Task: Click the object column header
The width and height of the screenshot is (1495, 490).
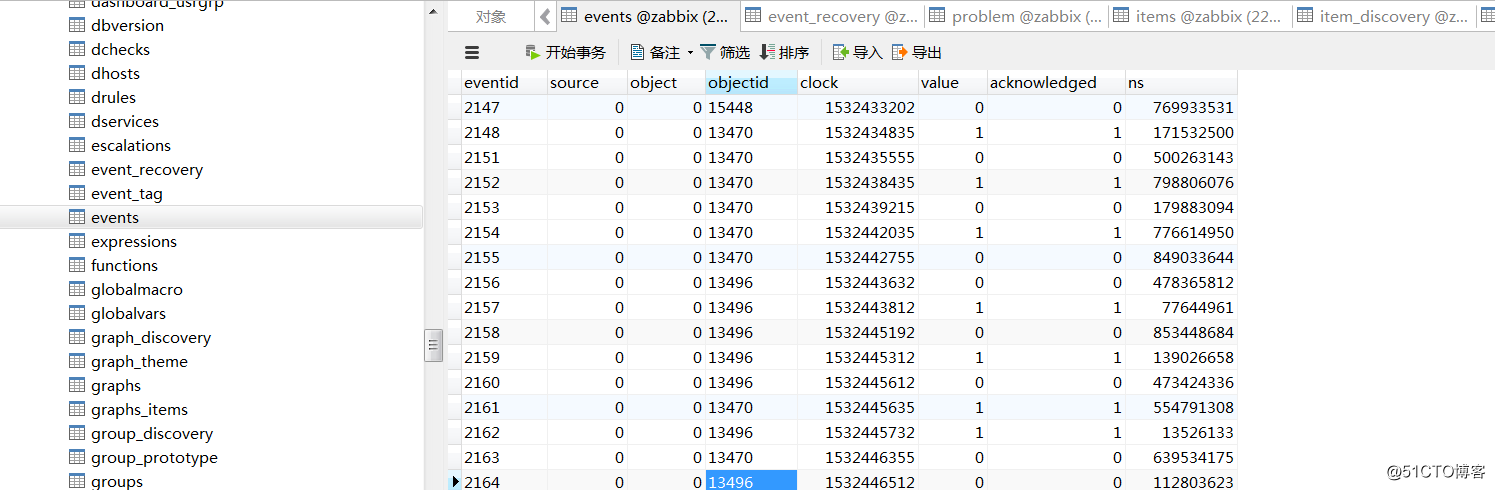Action: coord(666,83)
